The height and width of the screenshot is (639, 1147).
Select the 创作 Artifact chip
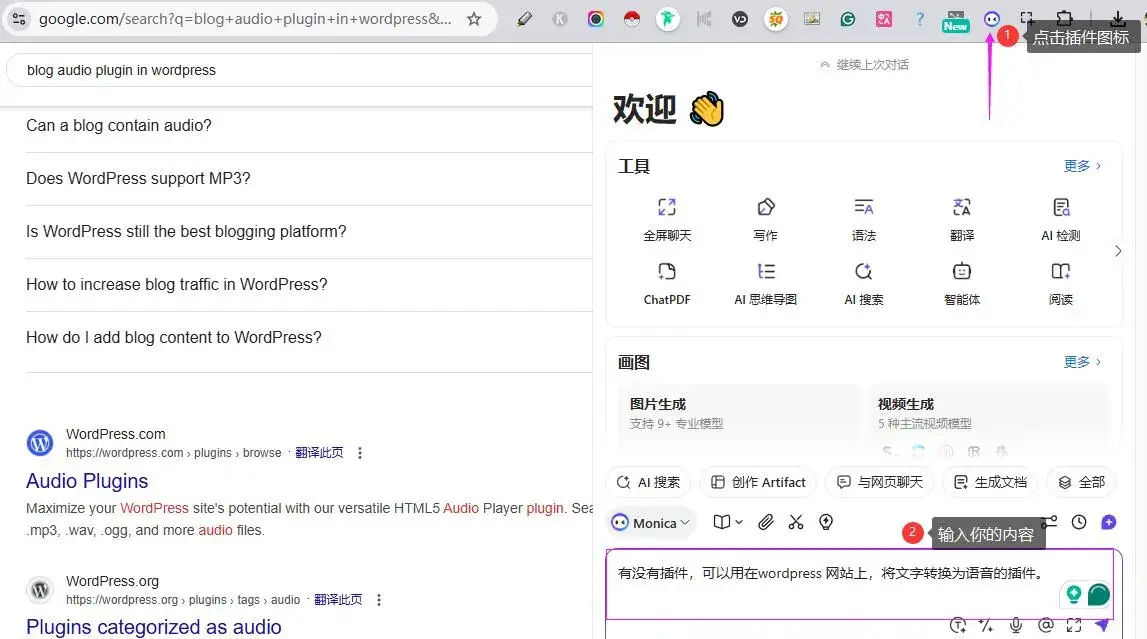coord(758,483)
